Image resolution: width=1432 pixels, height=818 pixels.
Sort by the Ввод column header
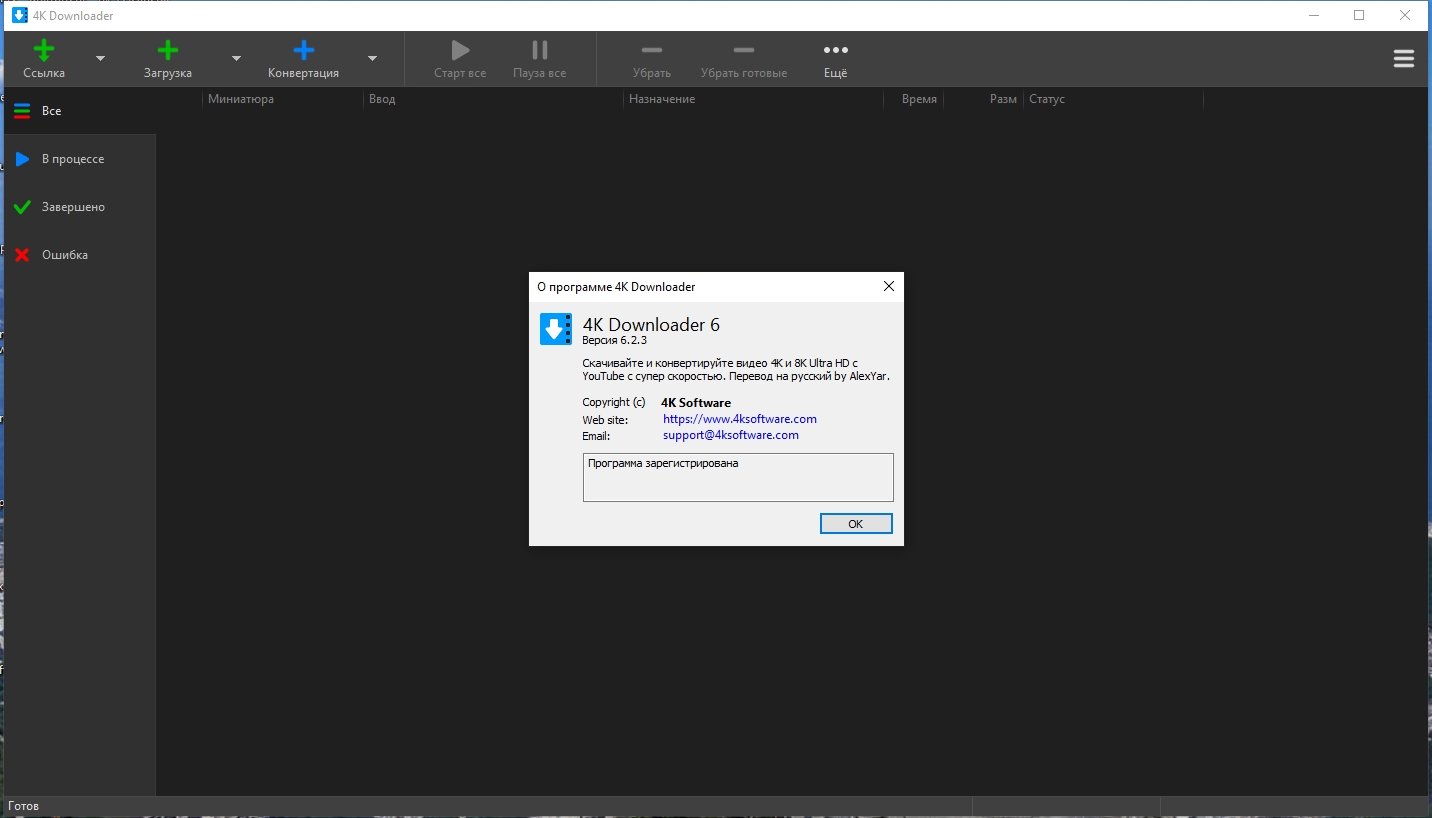click(493, 99)
